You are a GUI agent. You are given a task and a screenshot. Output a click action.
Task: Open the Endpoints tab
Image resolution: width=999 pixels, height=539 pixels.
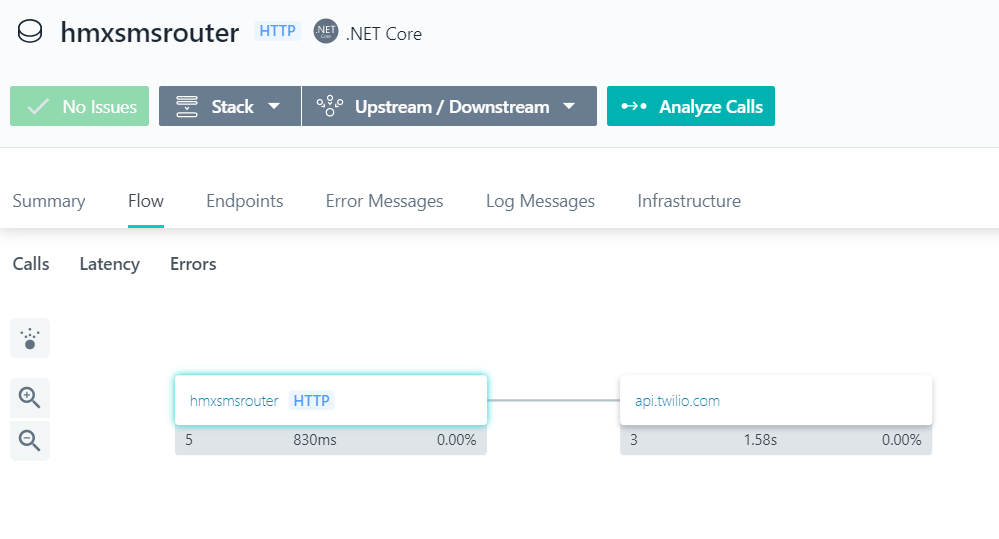click(x=244, y=201)
